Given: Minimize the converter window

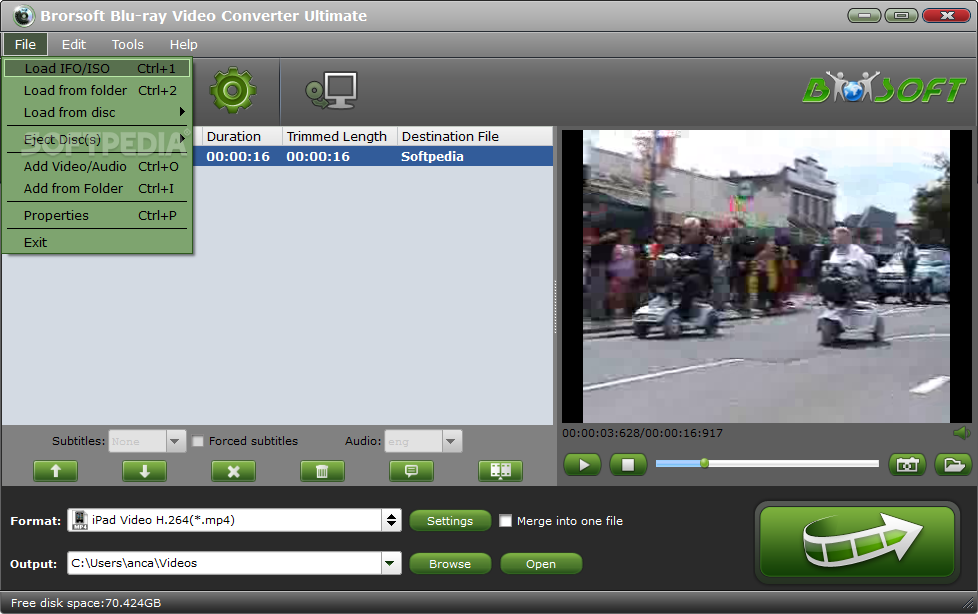Looking at the screenshot, I should coord(864,15).
